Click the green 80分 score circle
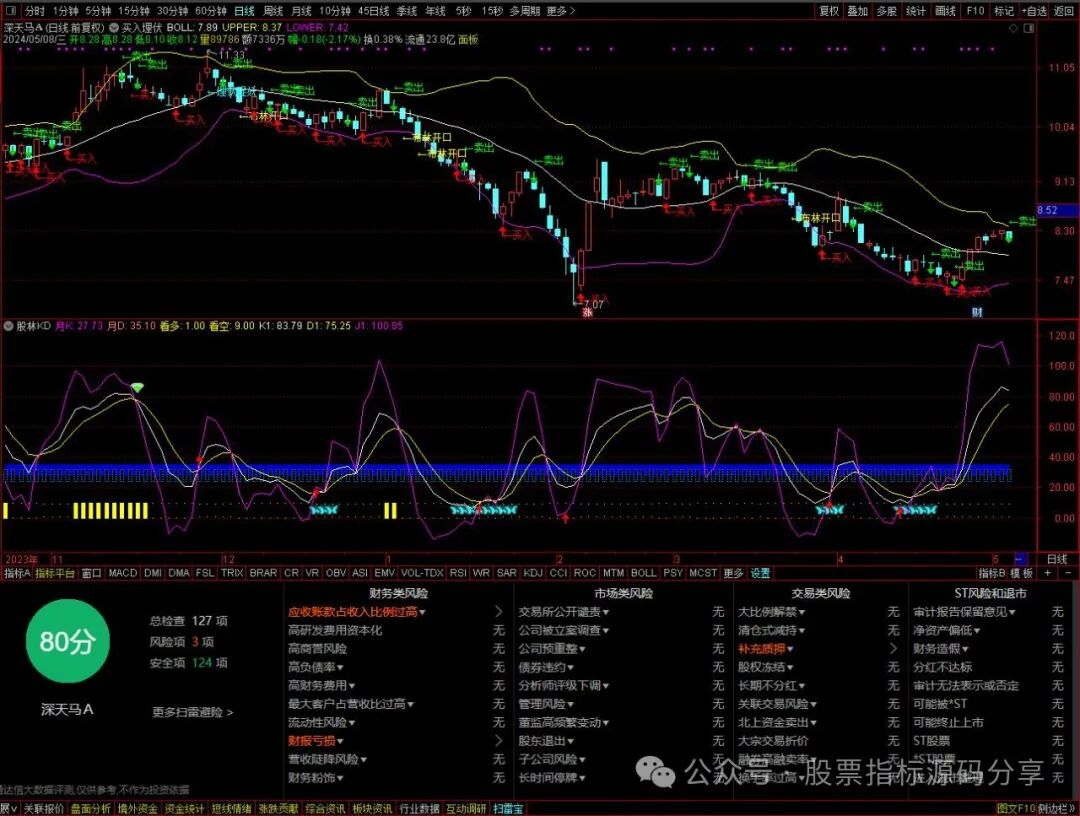Viewport: 1080px width, 816px height. coord(67,641)
